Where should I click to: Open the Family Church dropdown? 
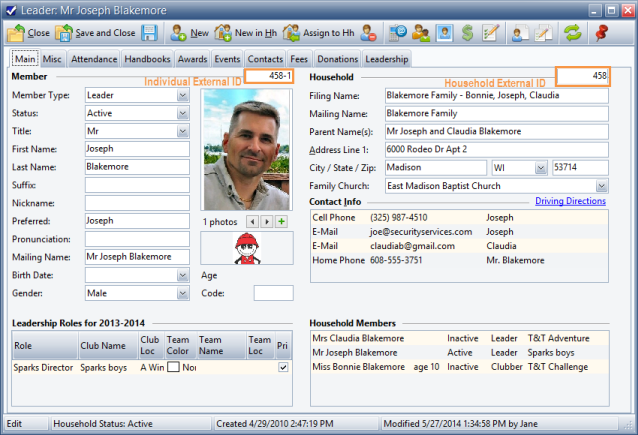tap(601, 186)
